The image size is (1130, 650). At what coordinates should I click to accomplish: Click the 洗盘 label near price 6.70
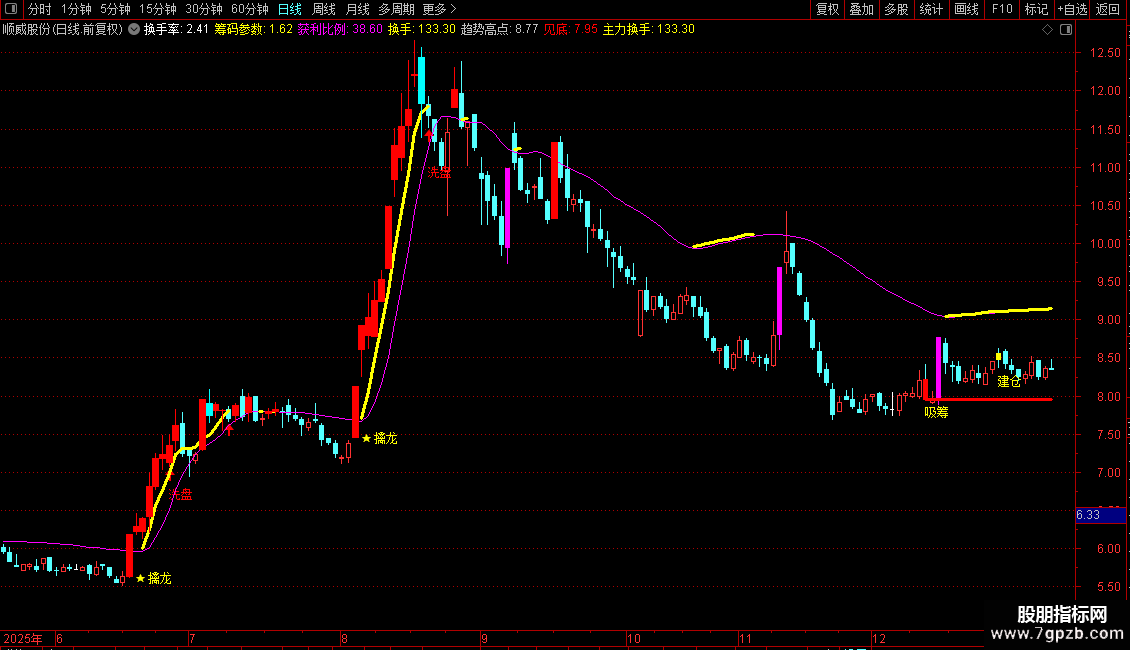pyautogui.click(x=180, y=494)
